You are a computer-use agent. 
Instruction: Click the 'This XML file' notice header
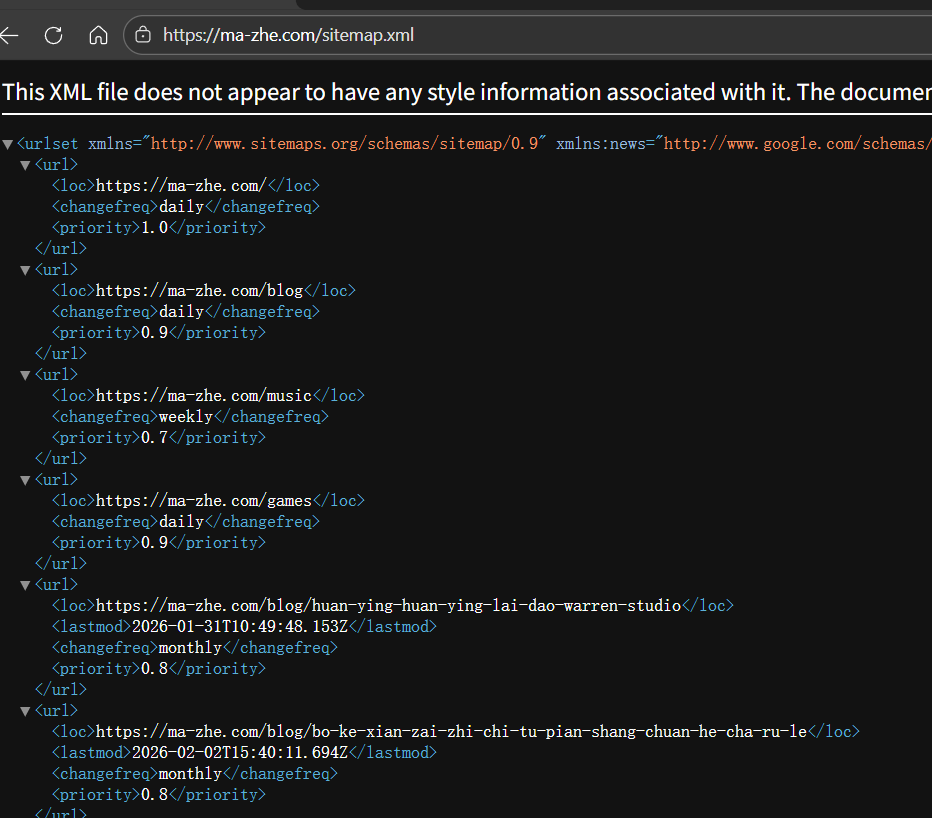click(x=466, y=92)
